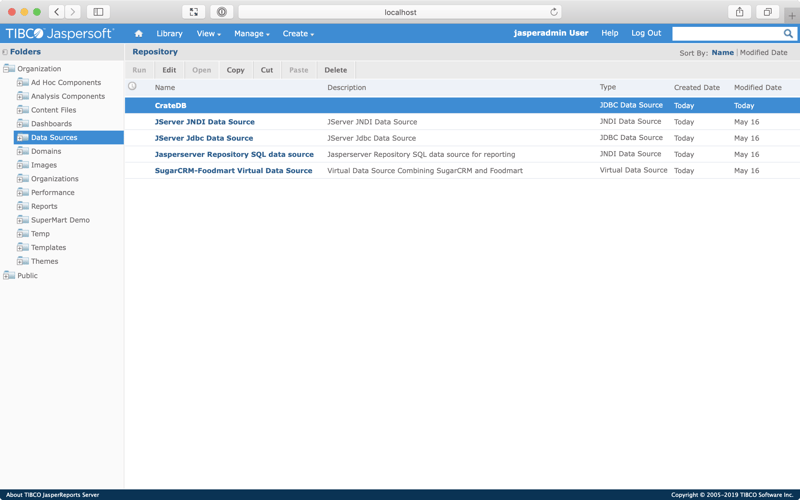Open SugarCRM-Foodmart Virtual Data Source
This screenshot has width=800, height=500.
click(x=233, y=171)
